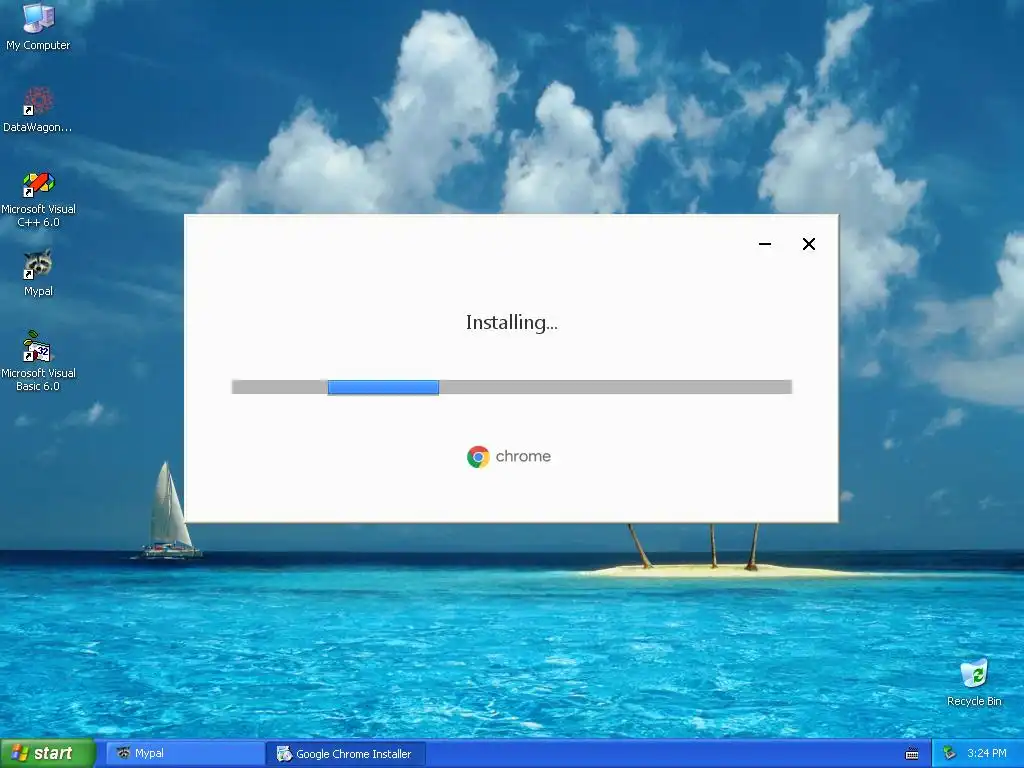The image size is (1024, 768).
Task: Select the Recycle Bin icon
Action: (974, 682)
